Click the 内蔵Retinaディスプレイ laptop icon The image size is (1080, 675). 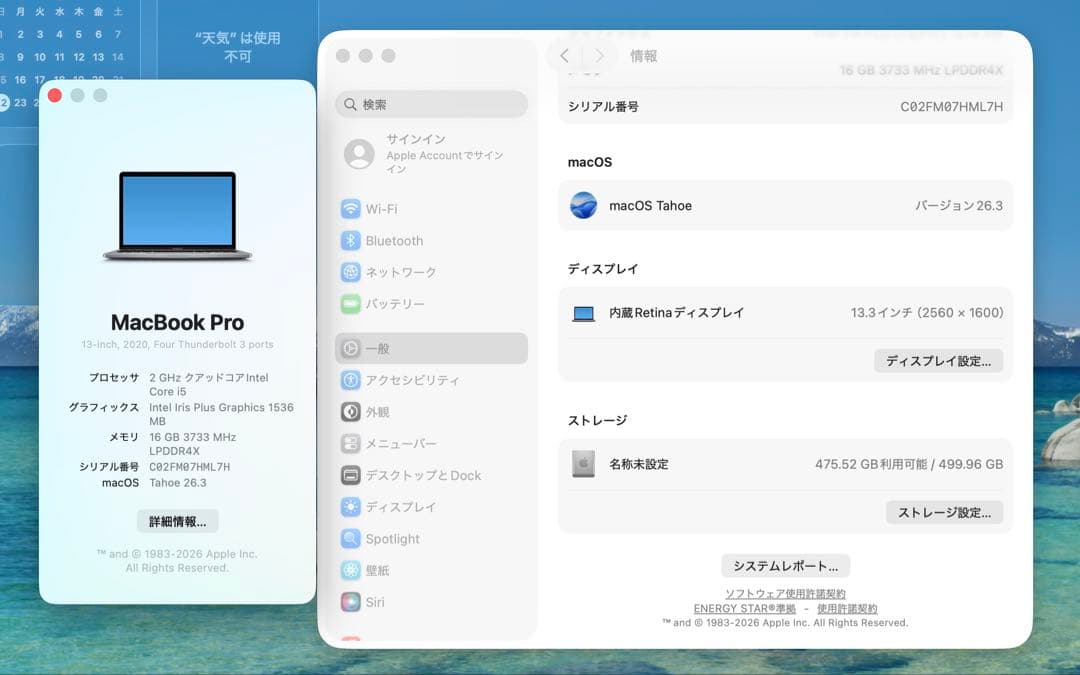[x=583, y=313]
